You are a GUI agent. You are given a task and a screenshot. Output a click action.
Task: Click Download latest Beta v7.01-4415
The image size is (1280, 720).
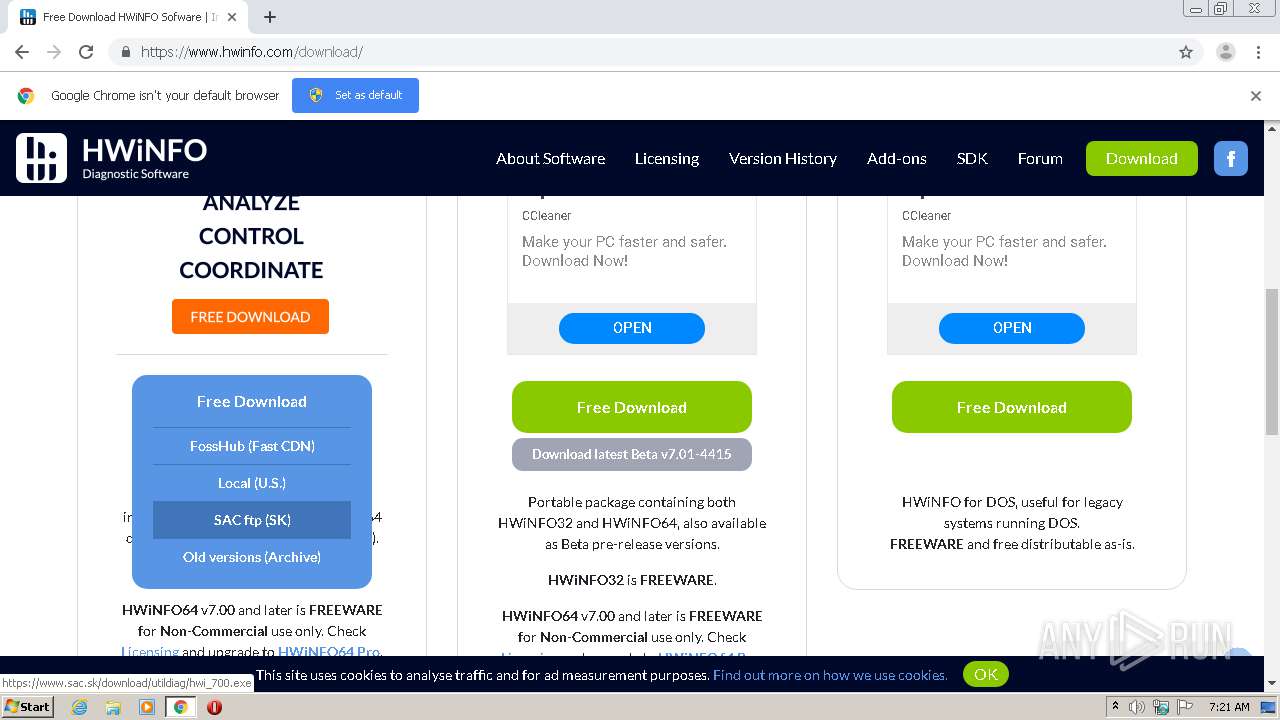coord(631,454)
